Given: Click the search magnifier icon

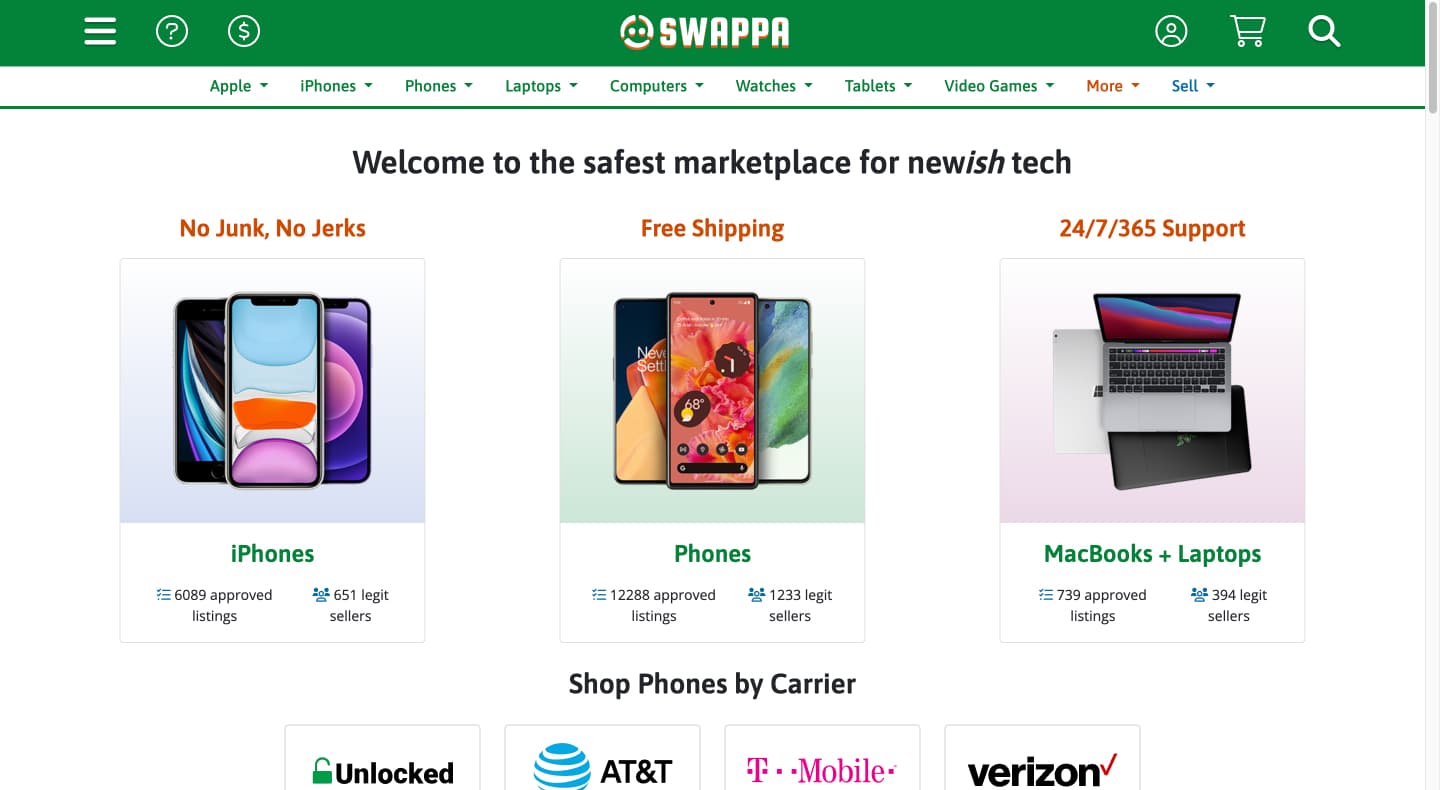Looking at the screenshot, I should coord(1324,32).
